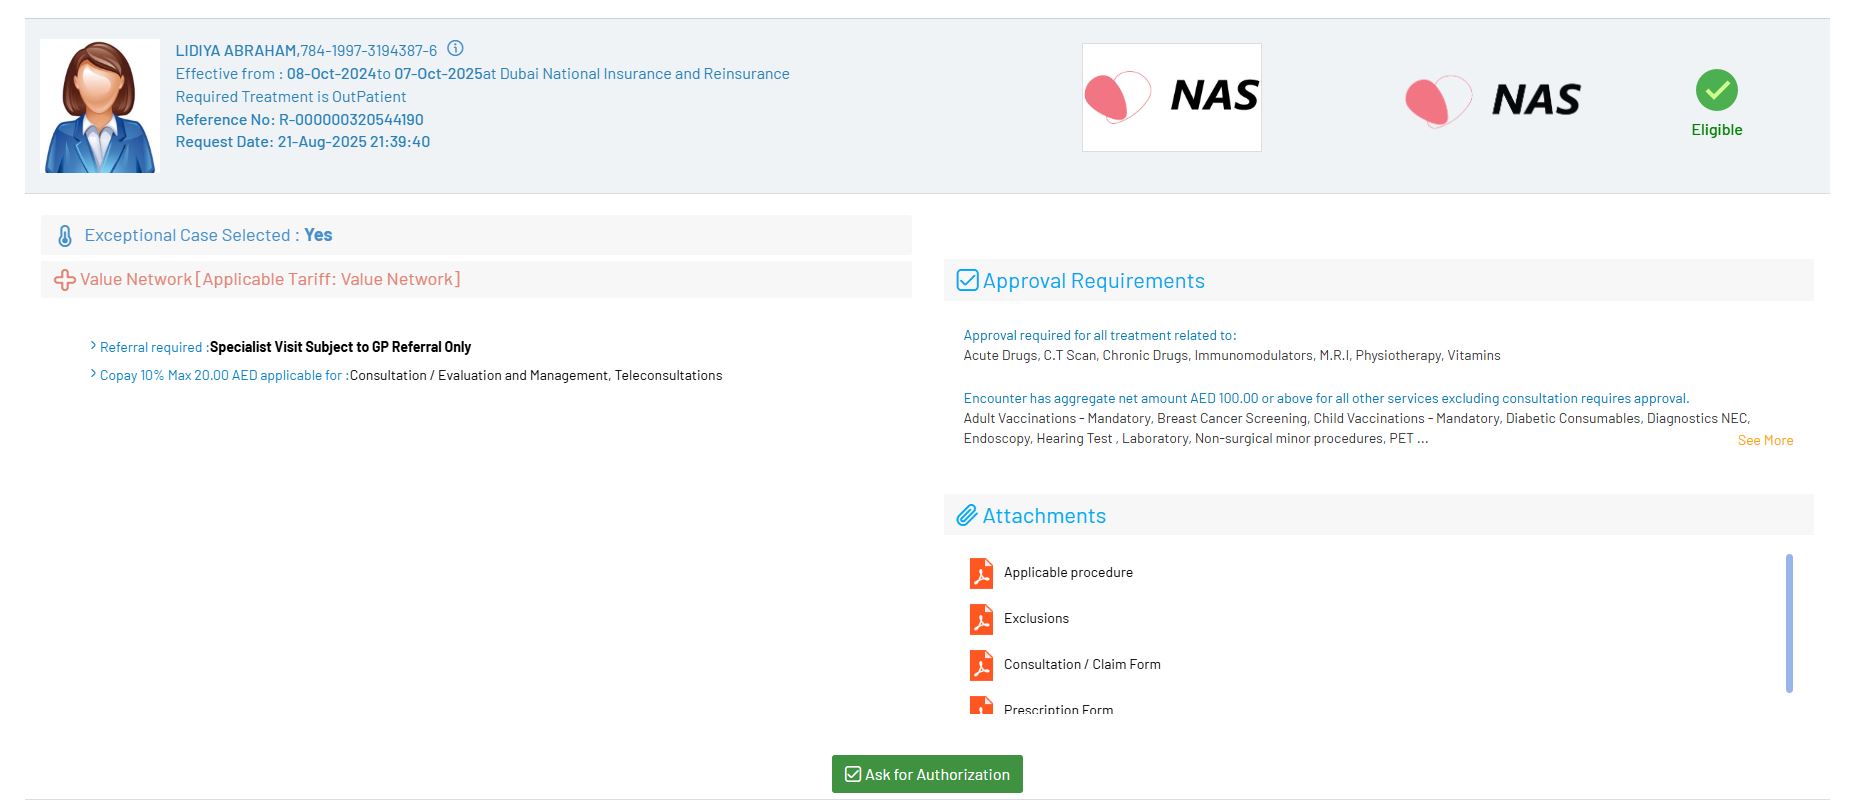Image resolution: width=1852 pixels, height=808 pixels.
Task: Click the Required Treatment is OutPatient text
Action: (291, 96)
